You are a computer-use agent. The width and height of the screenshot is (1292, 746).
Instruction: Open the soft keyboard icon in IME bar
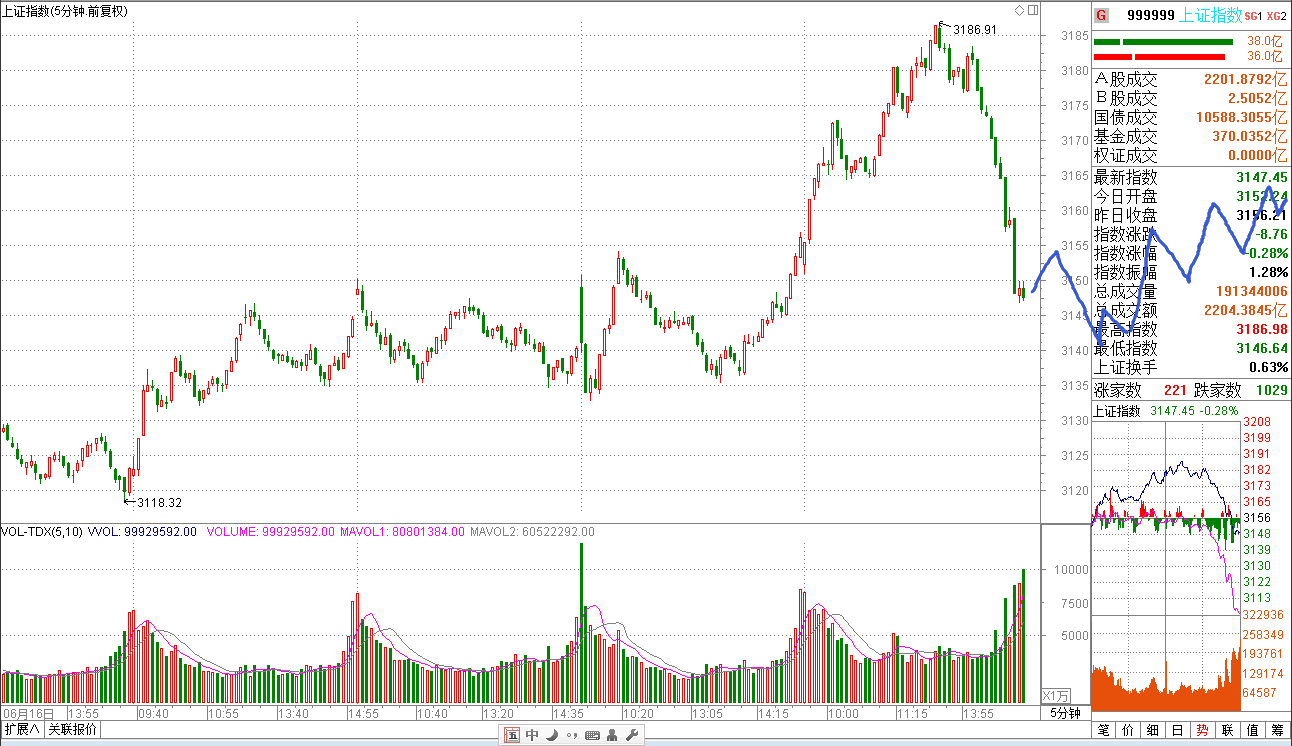click(x=592, y=736)
